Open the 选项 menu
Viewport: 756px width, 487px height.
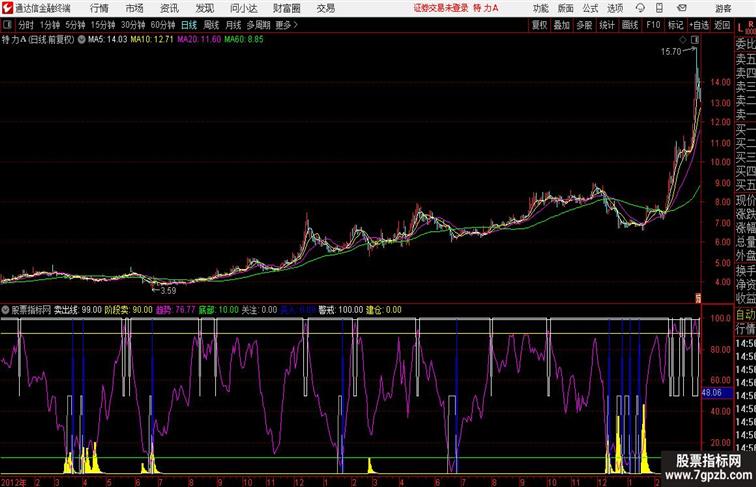[x=615, y=8]
